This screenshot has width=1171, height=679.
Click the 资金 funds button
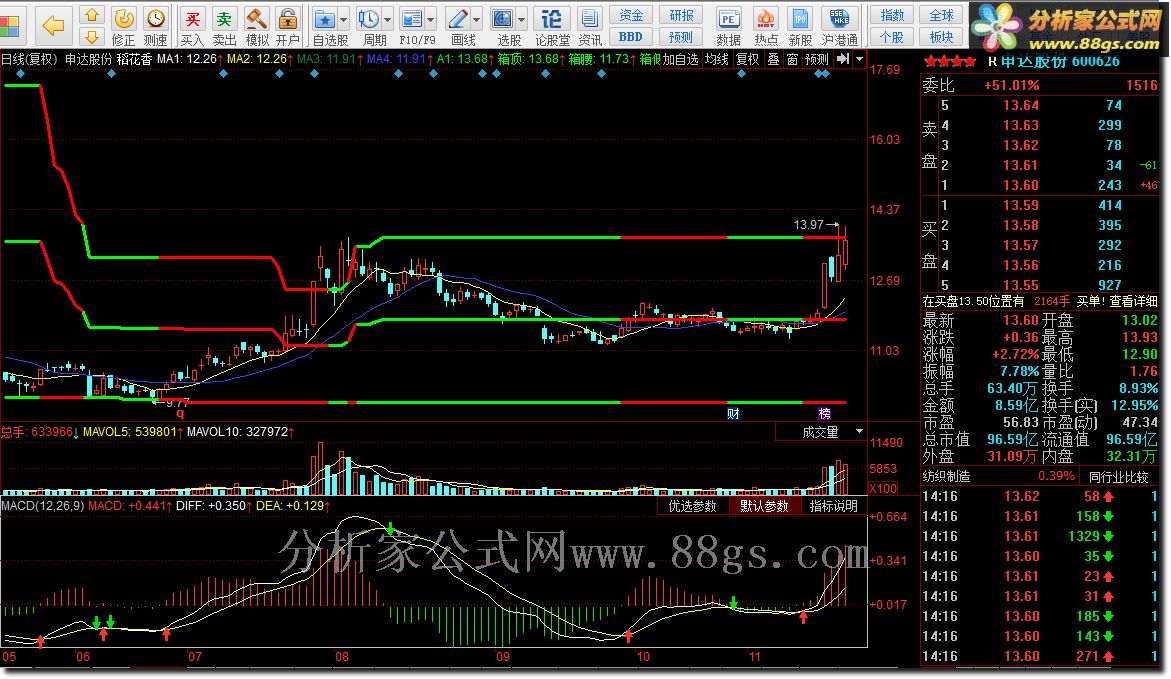631,15
